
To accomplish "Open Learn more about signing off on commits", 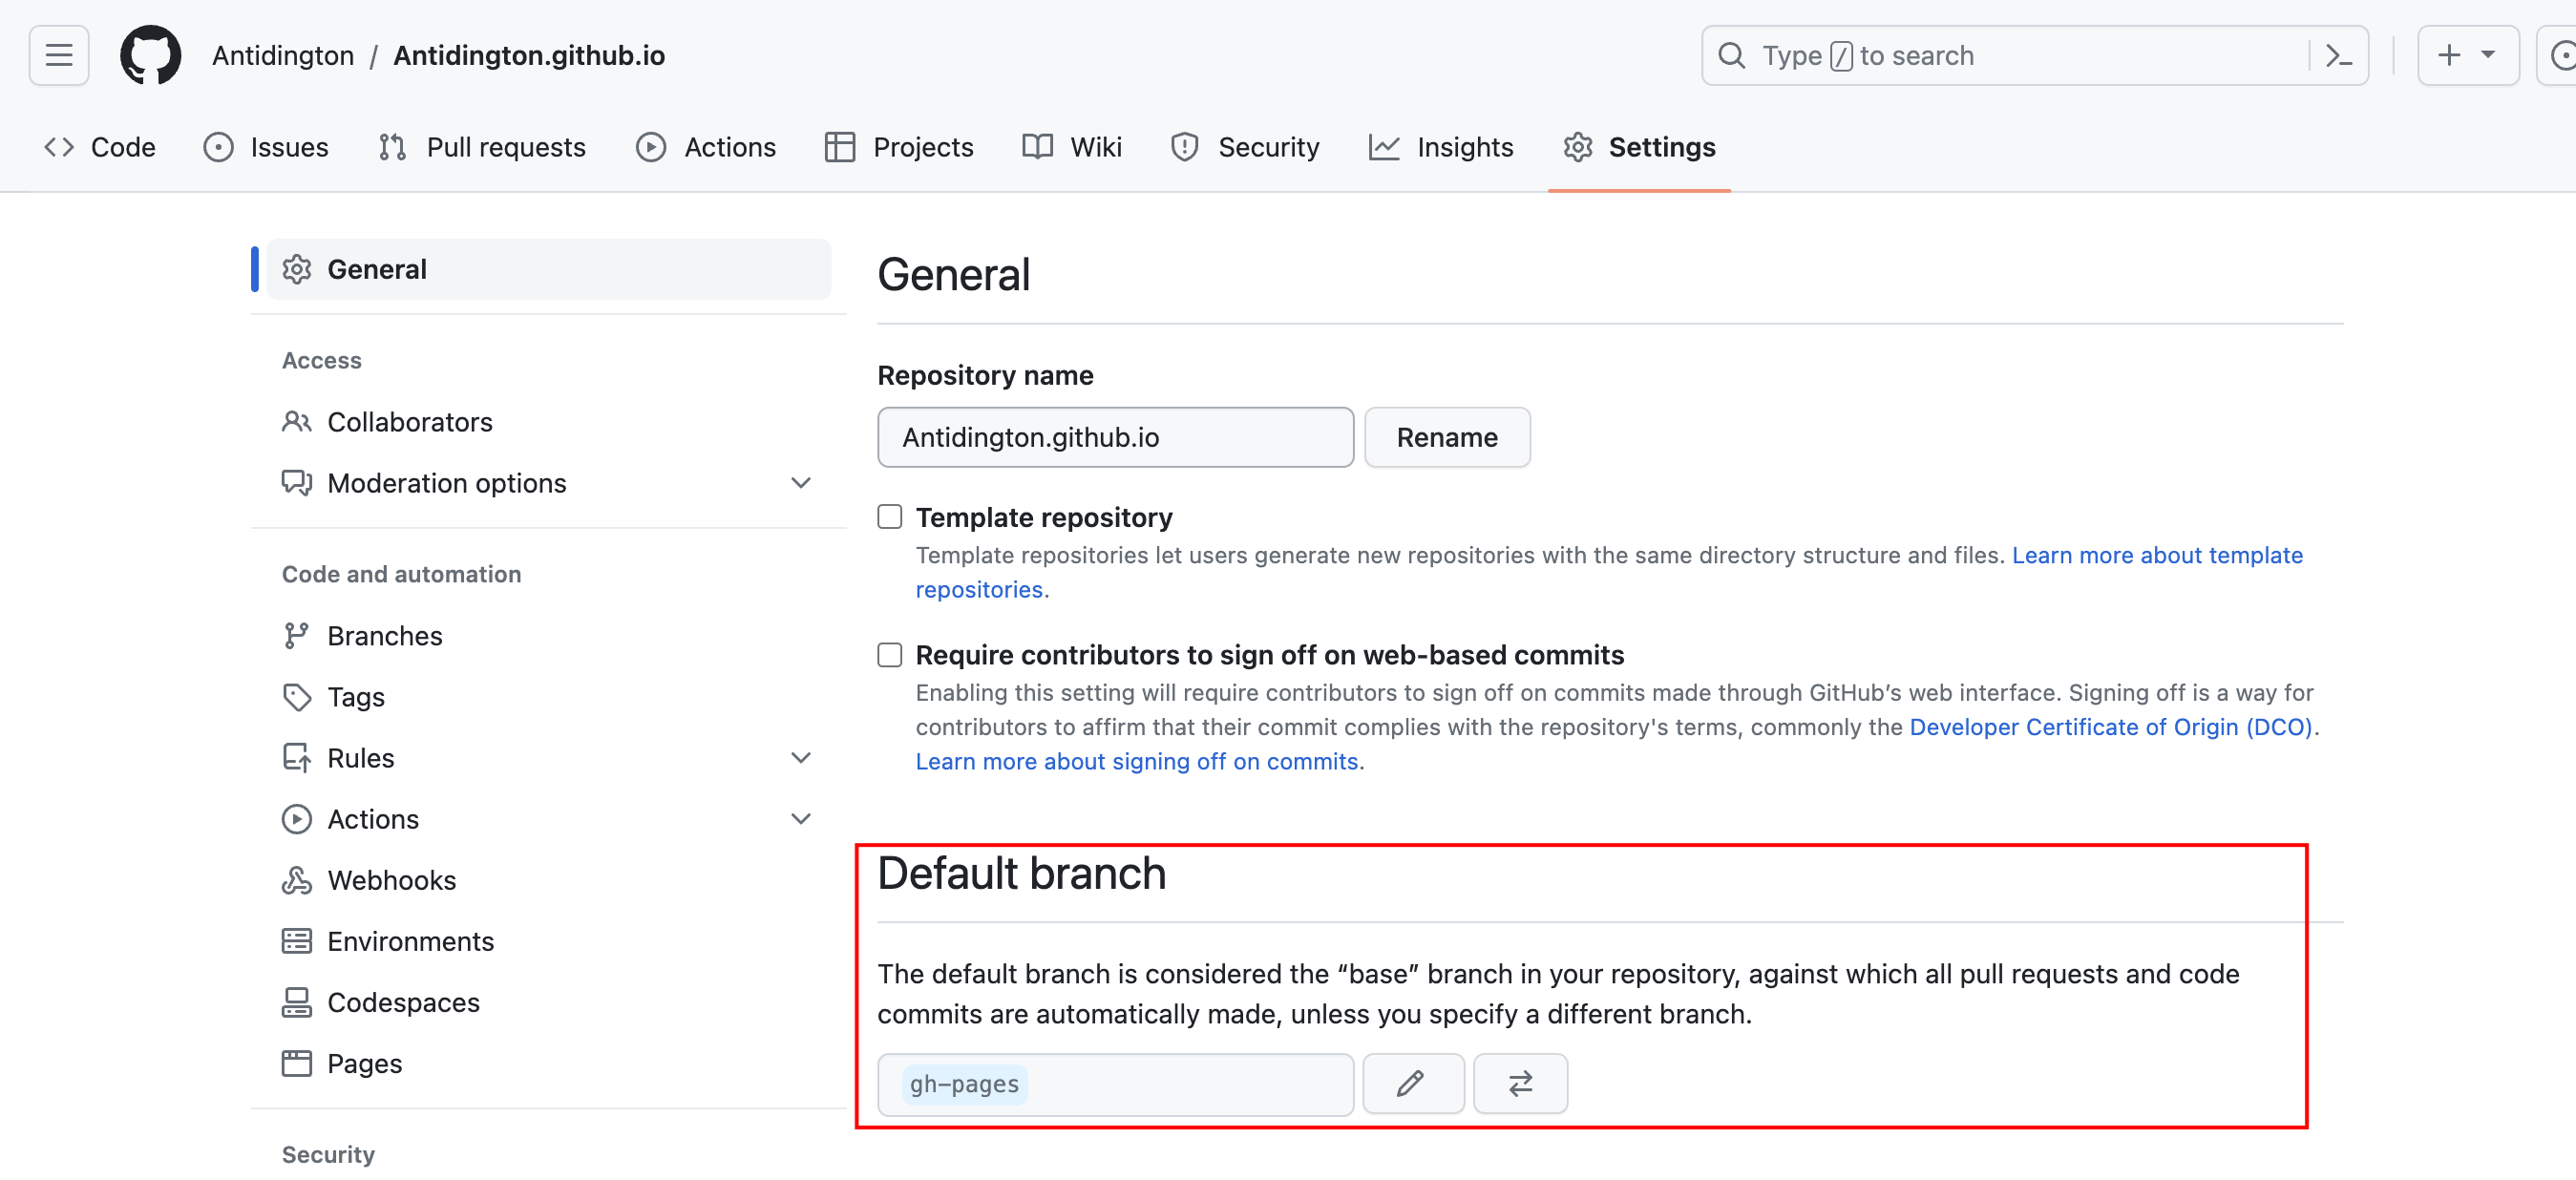I will click(1137, 761).
